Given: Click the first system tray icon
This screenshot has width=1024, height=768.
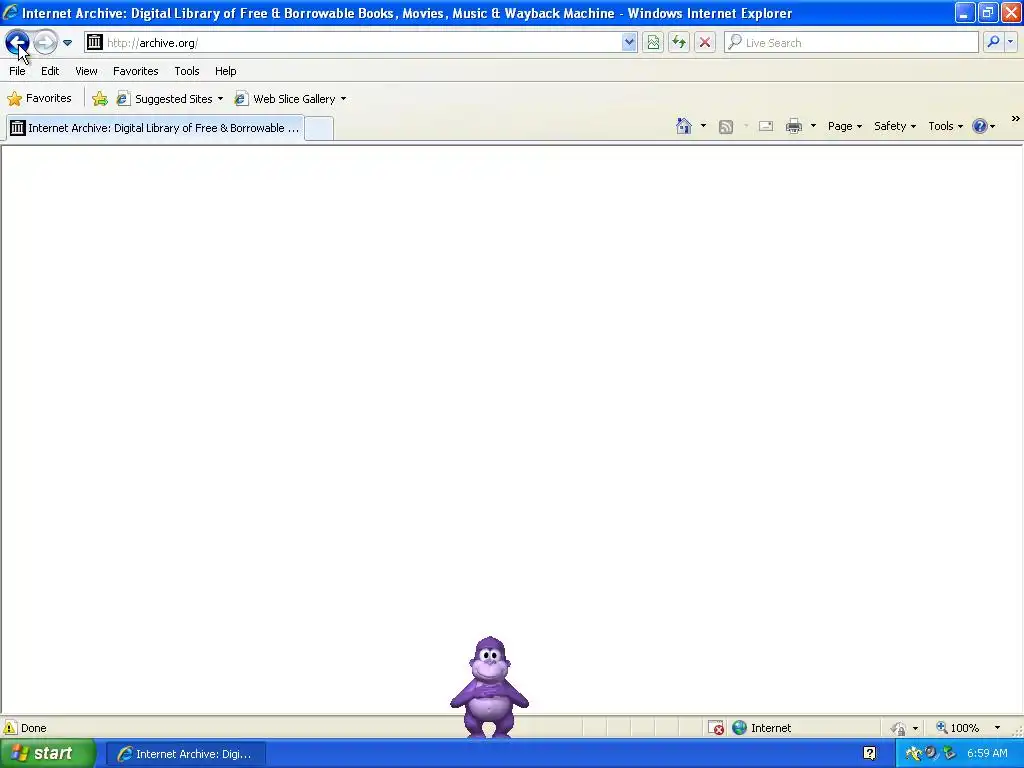Looking at the screenshot, I should [913, 754].
